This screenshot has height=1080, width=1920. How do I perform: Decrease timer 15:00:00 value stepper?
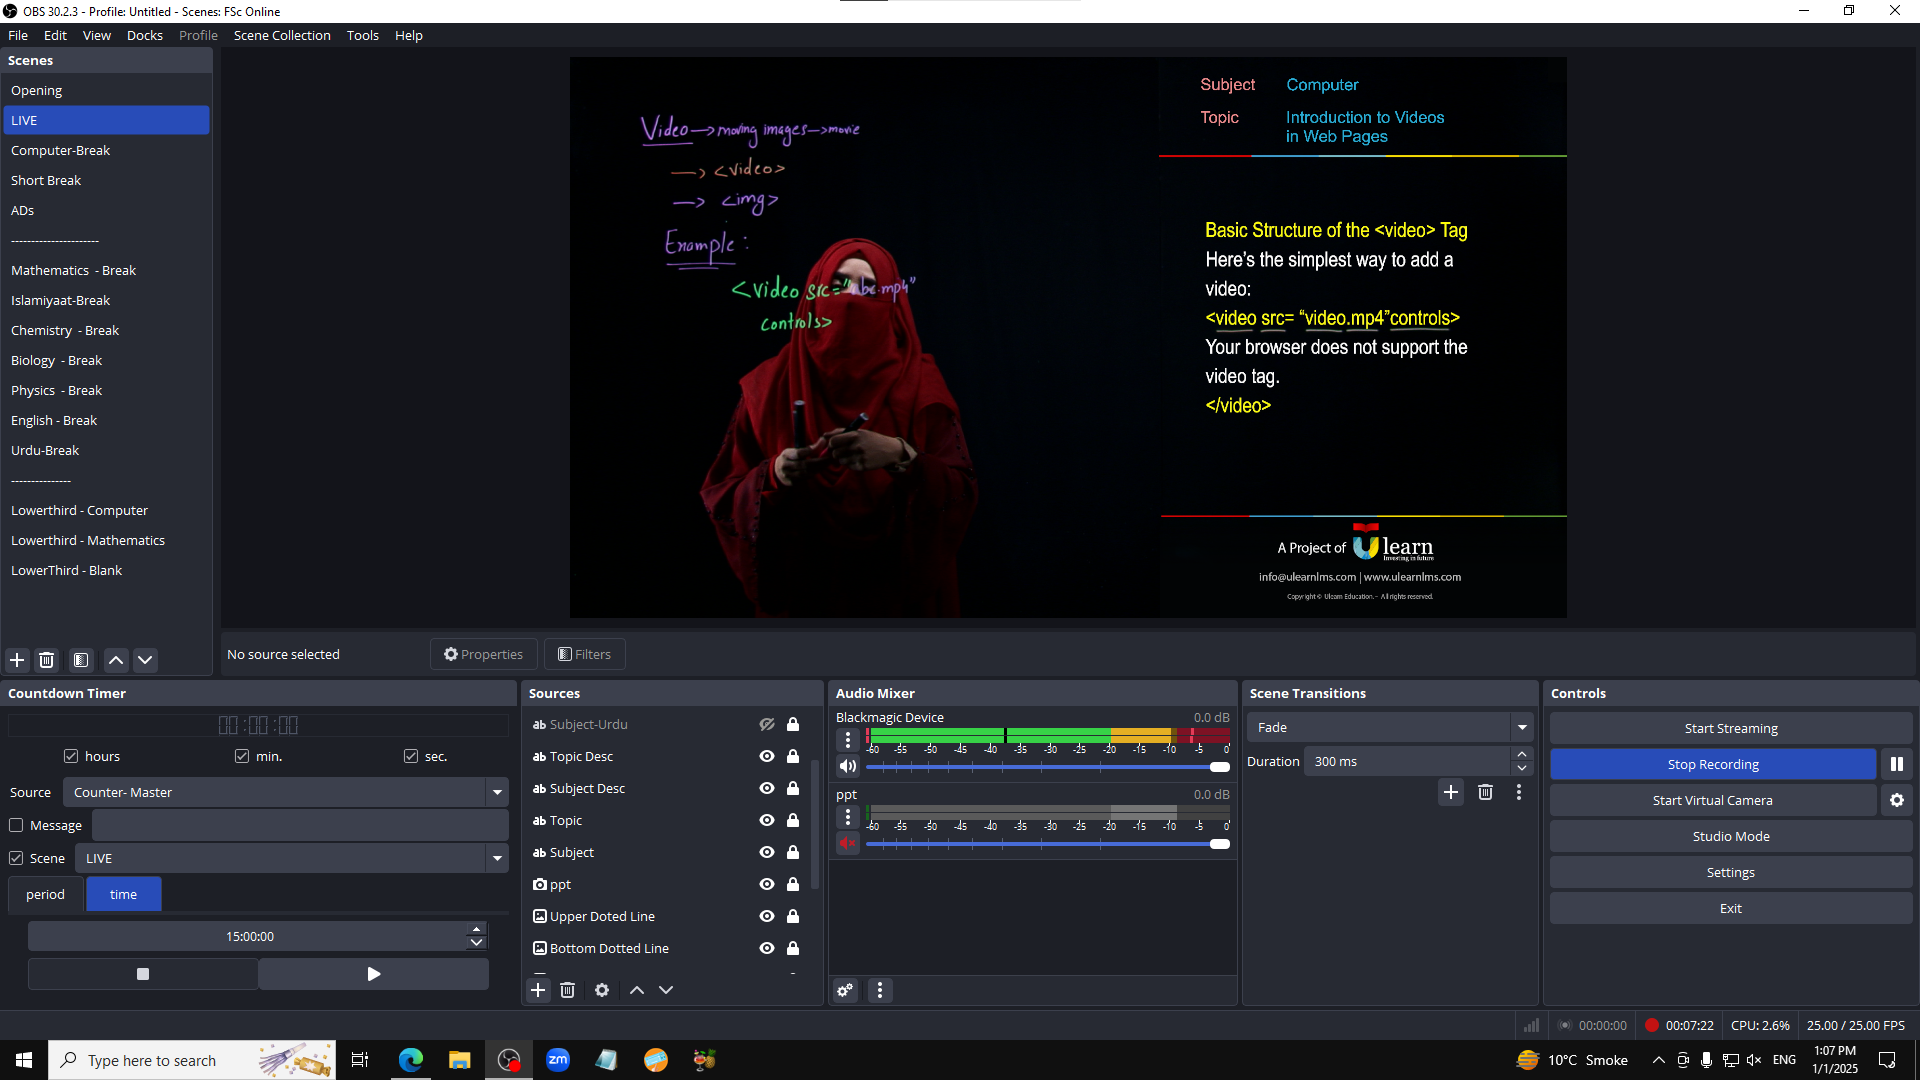click(x=477, y=943)
